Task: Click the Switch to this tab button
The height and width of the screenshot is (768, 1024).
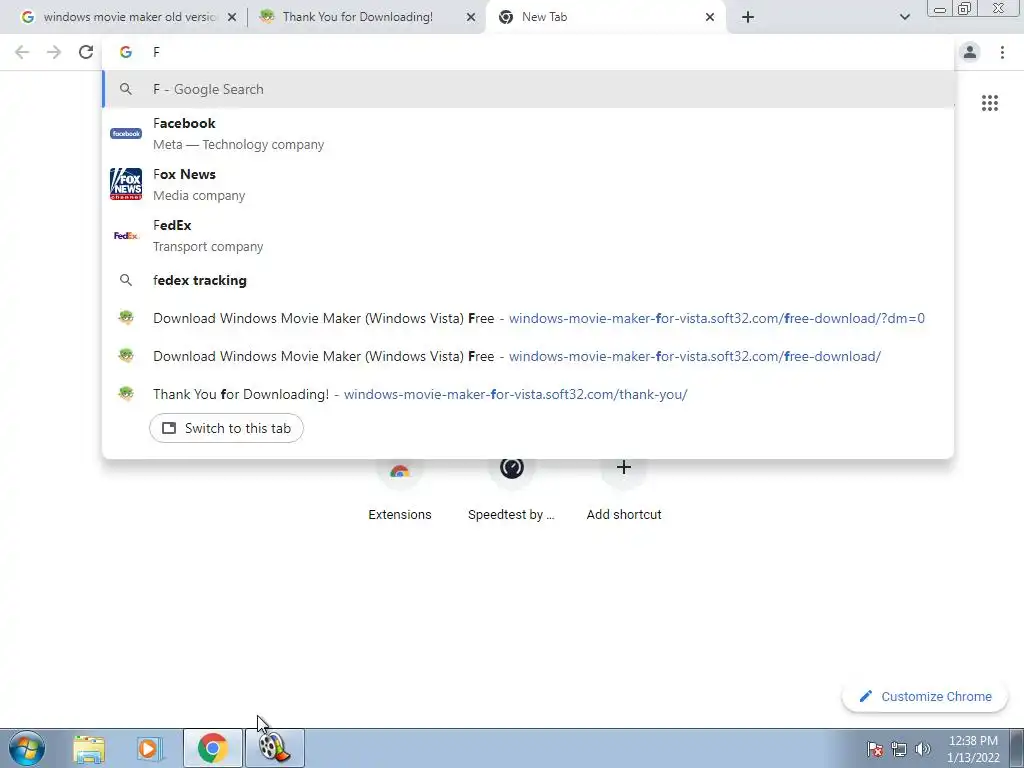Action: tap(226, 428)
